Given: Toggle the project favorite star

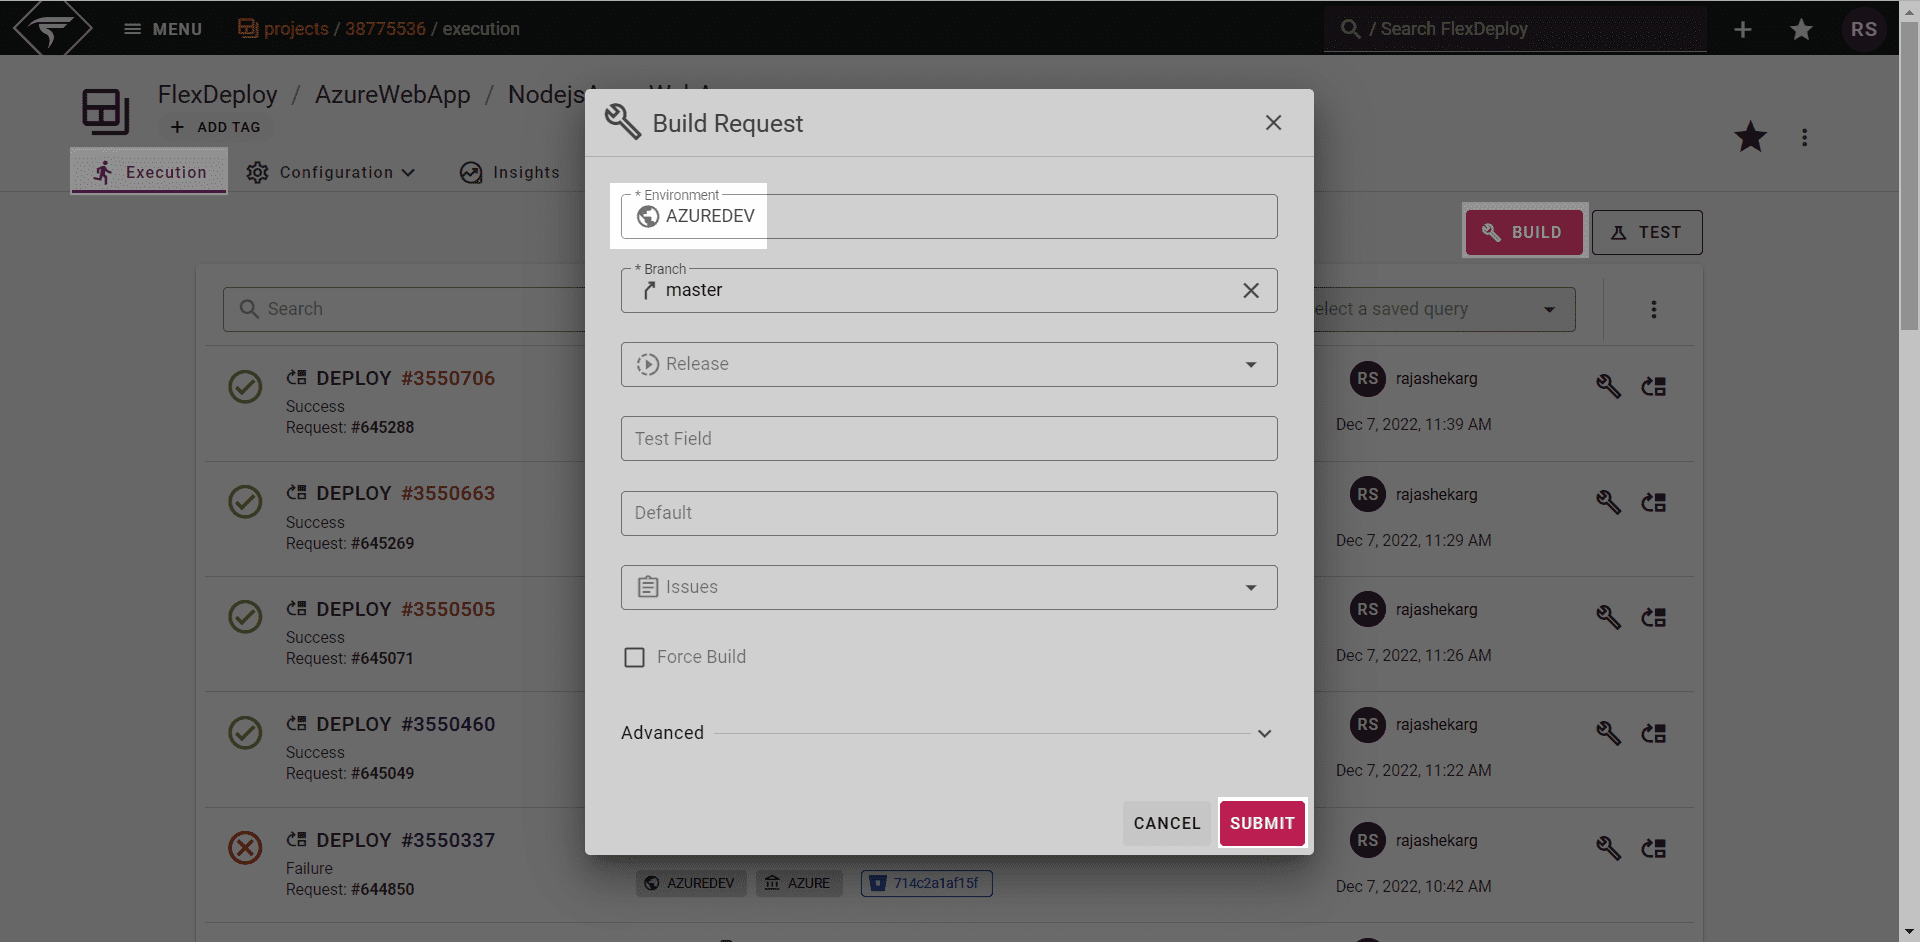Looking at the screenshot, I should (1750, 137).
